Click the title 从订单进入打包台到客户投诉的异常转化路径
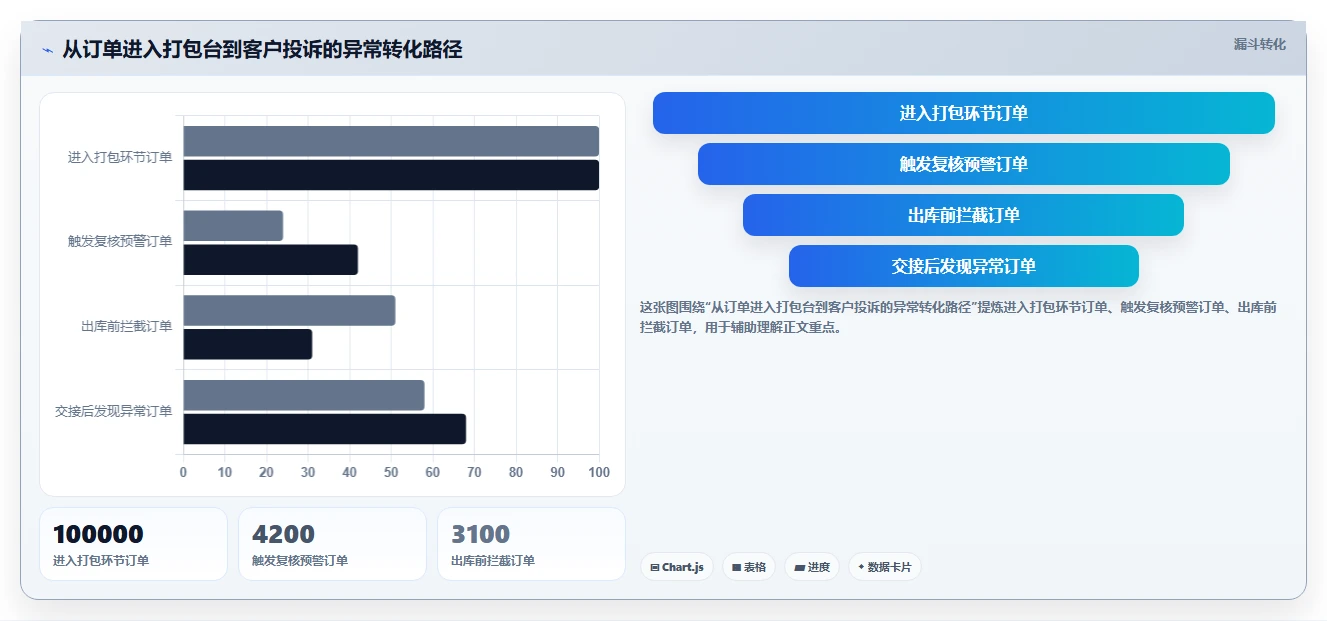Screen dimensions: 1327x621 [262, 49]
